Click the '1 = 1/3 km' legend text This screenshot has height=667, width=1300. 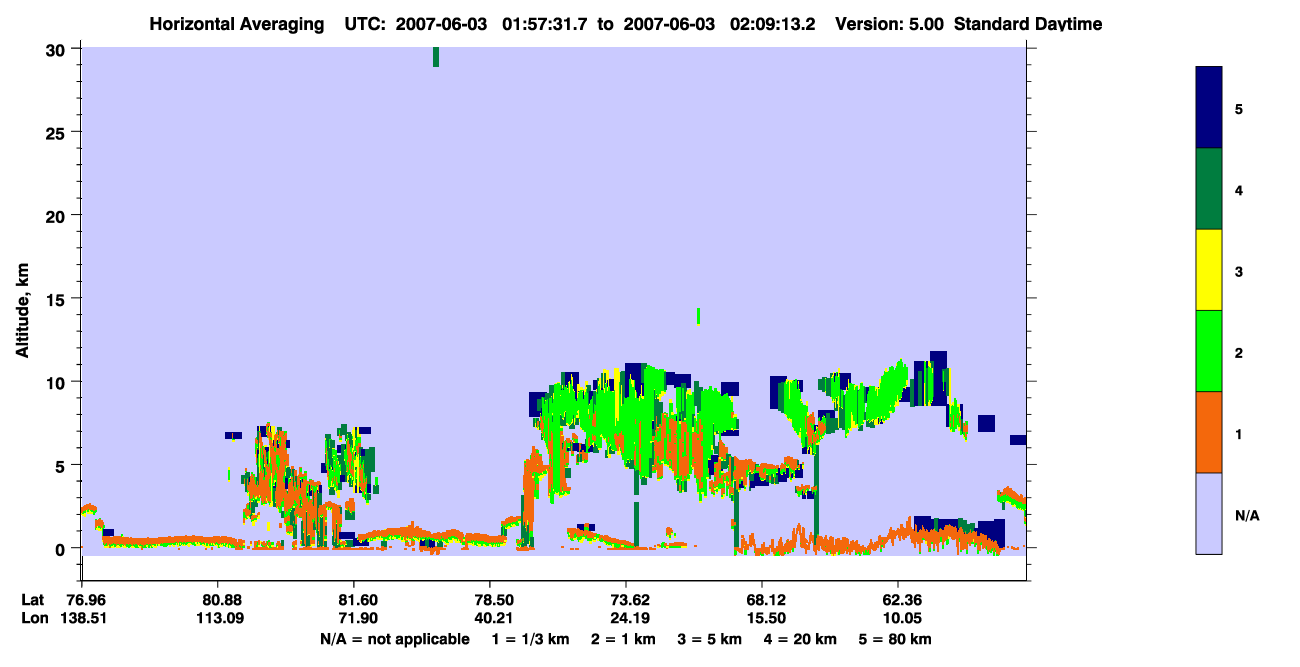tap(530, 639)
